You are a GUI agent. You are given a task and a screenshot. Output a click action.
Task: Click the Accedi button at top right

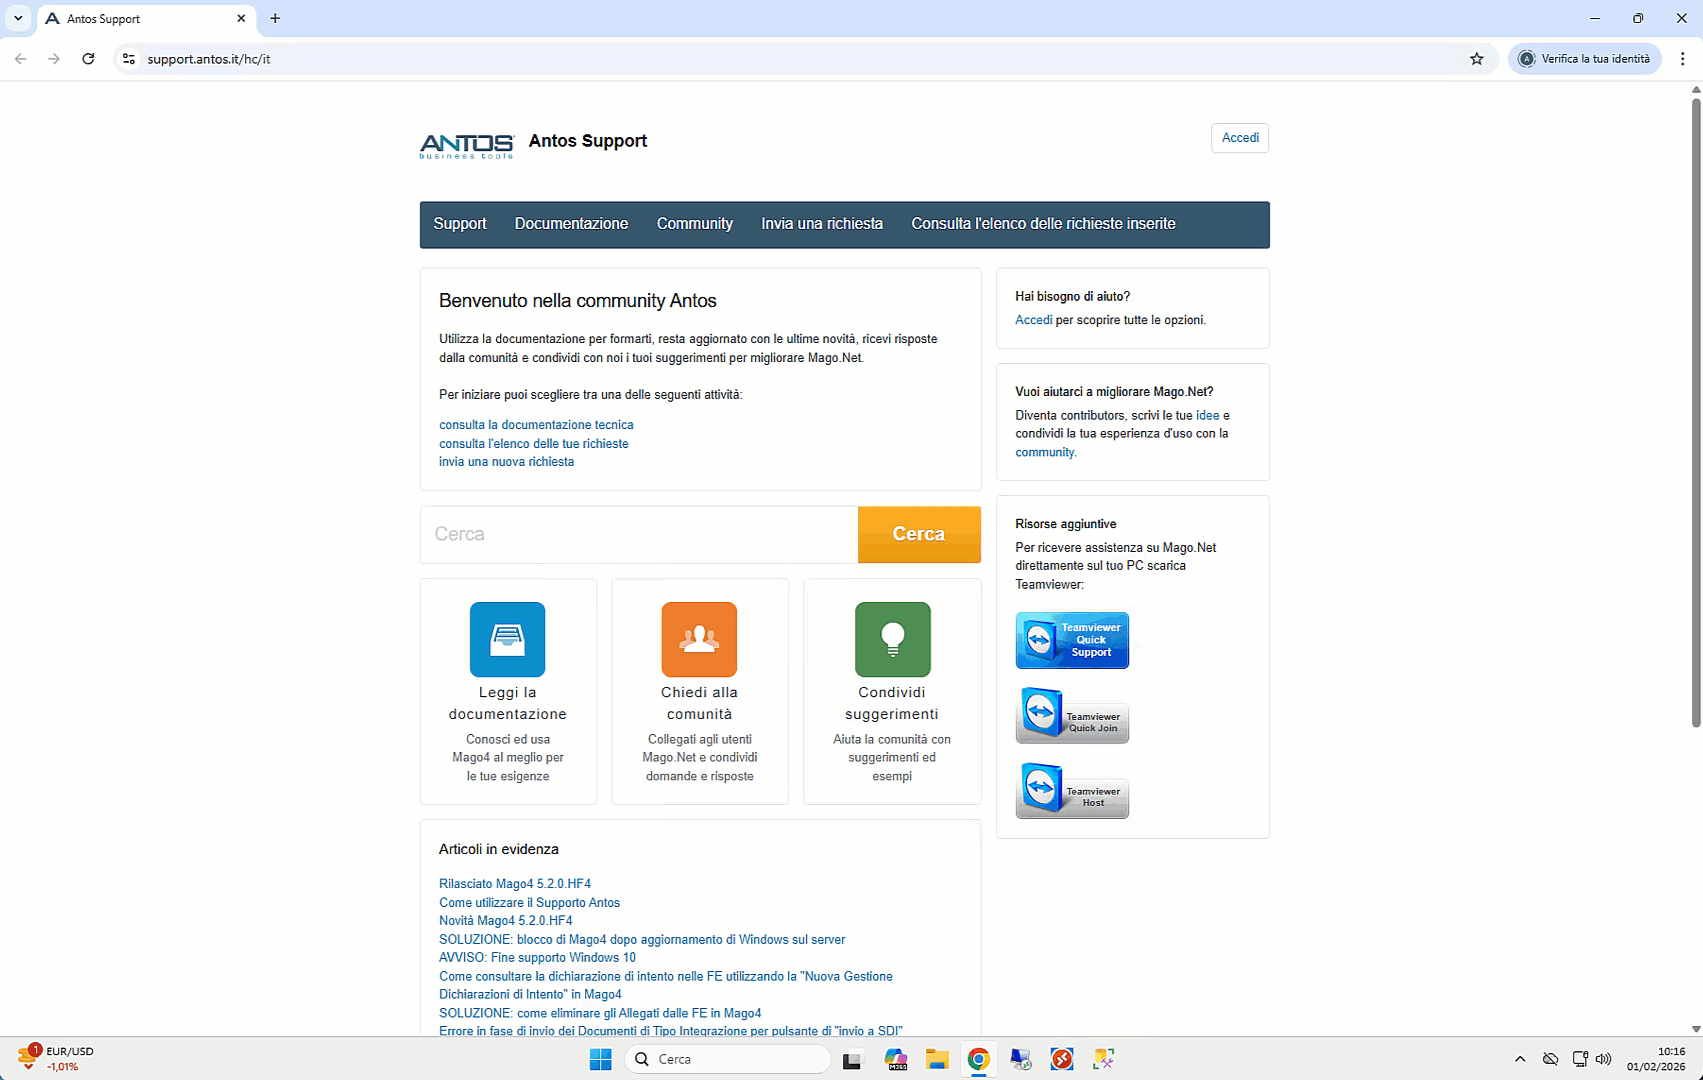[x=1240, y=138]
